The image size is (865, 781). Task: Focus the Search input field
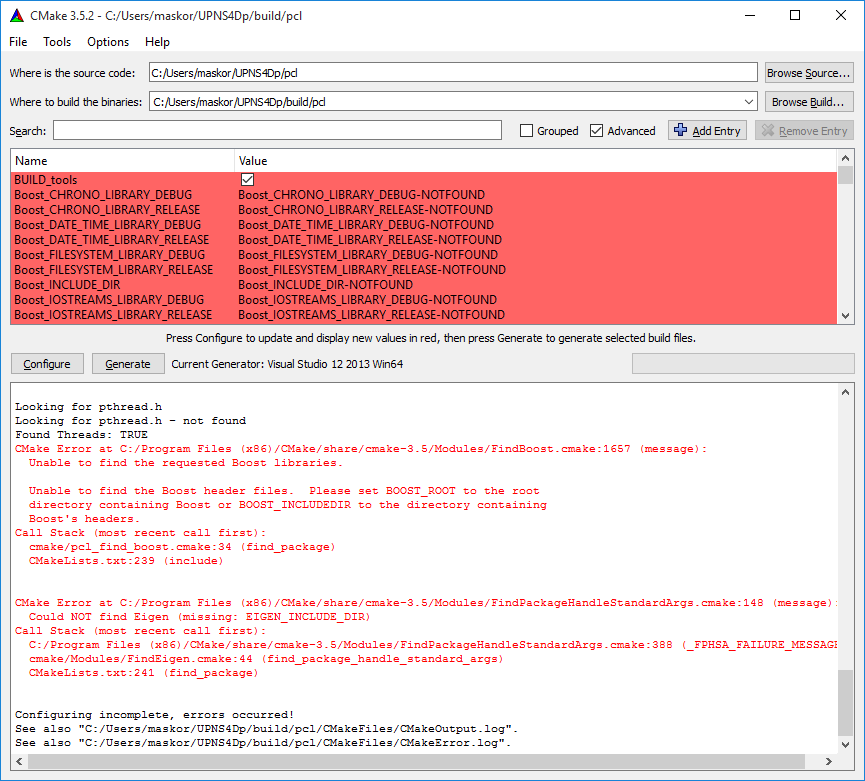277,131
